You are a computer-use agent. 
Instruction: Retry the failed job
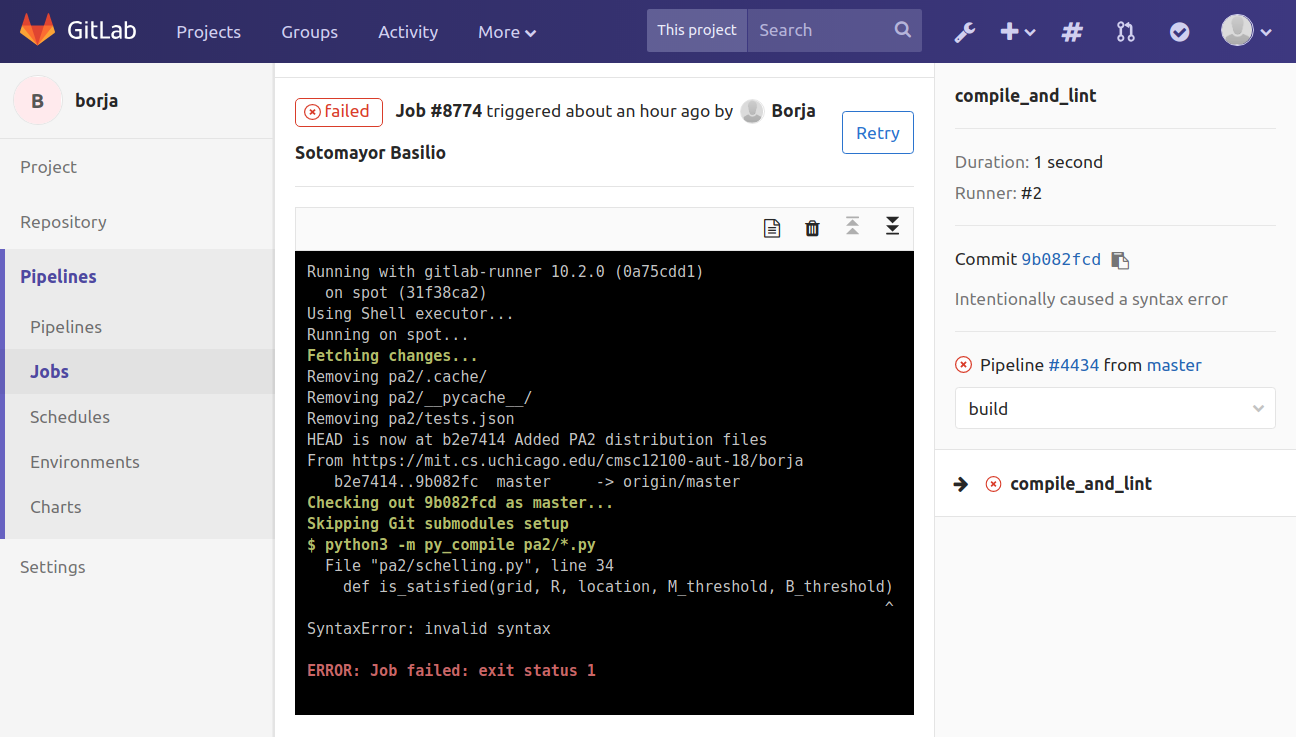pos(877,133)
